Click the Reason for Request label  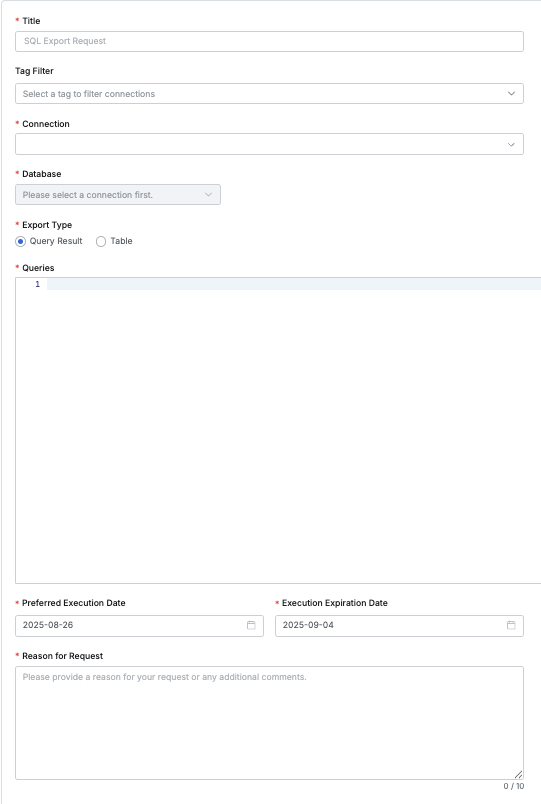tap(63, 656)
